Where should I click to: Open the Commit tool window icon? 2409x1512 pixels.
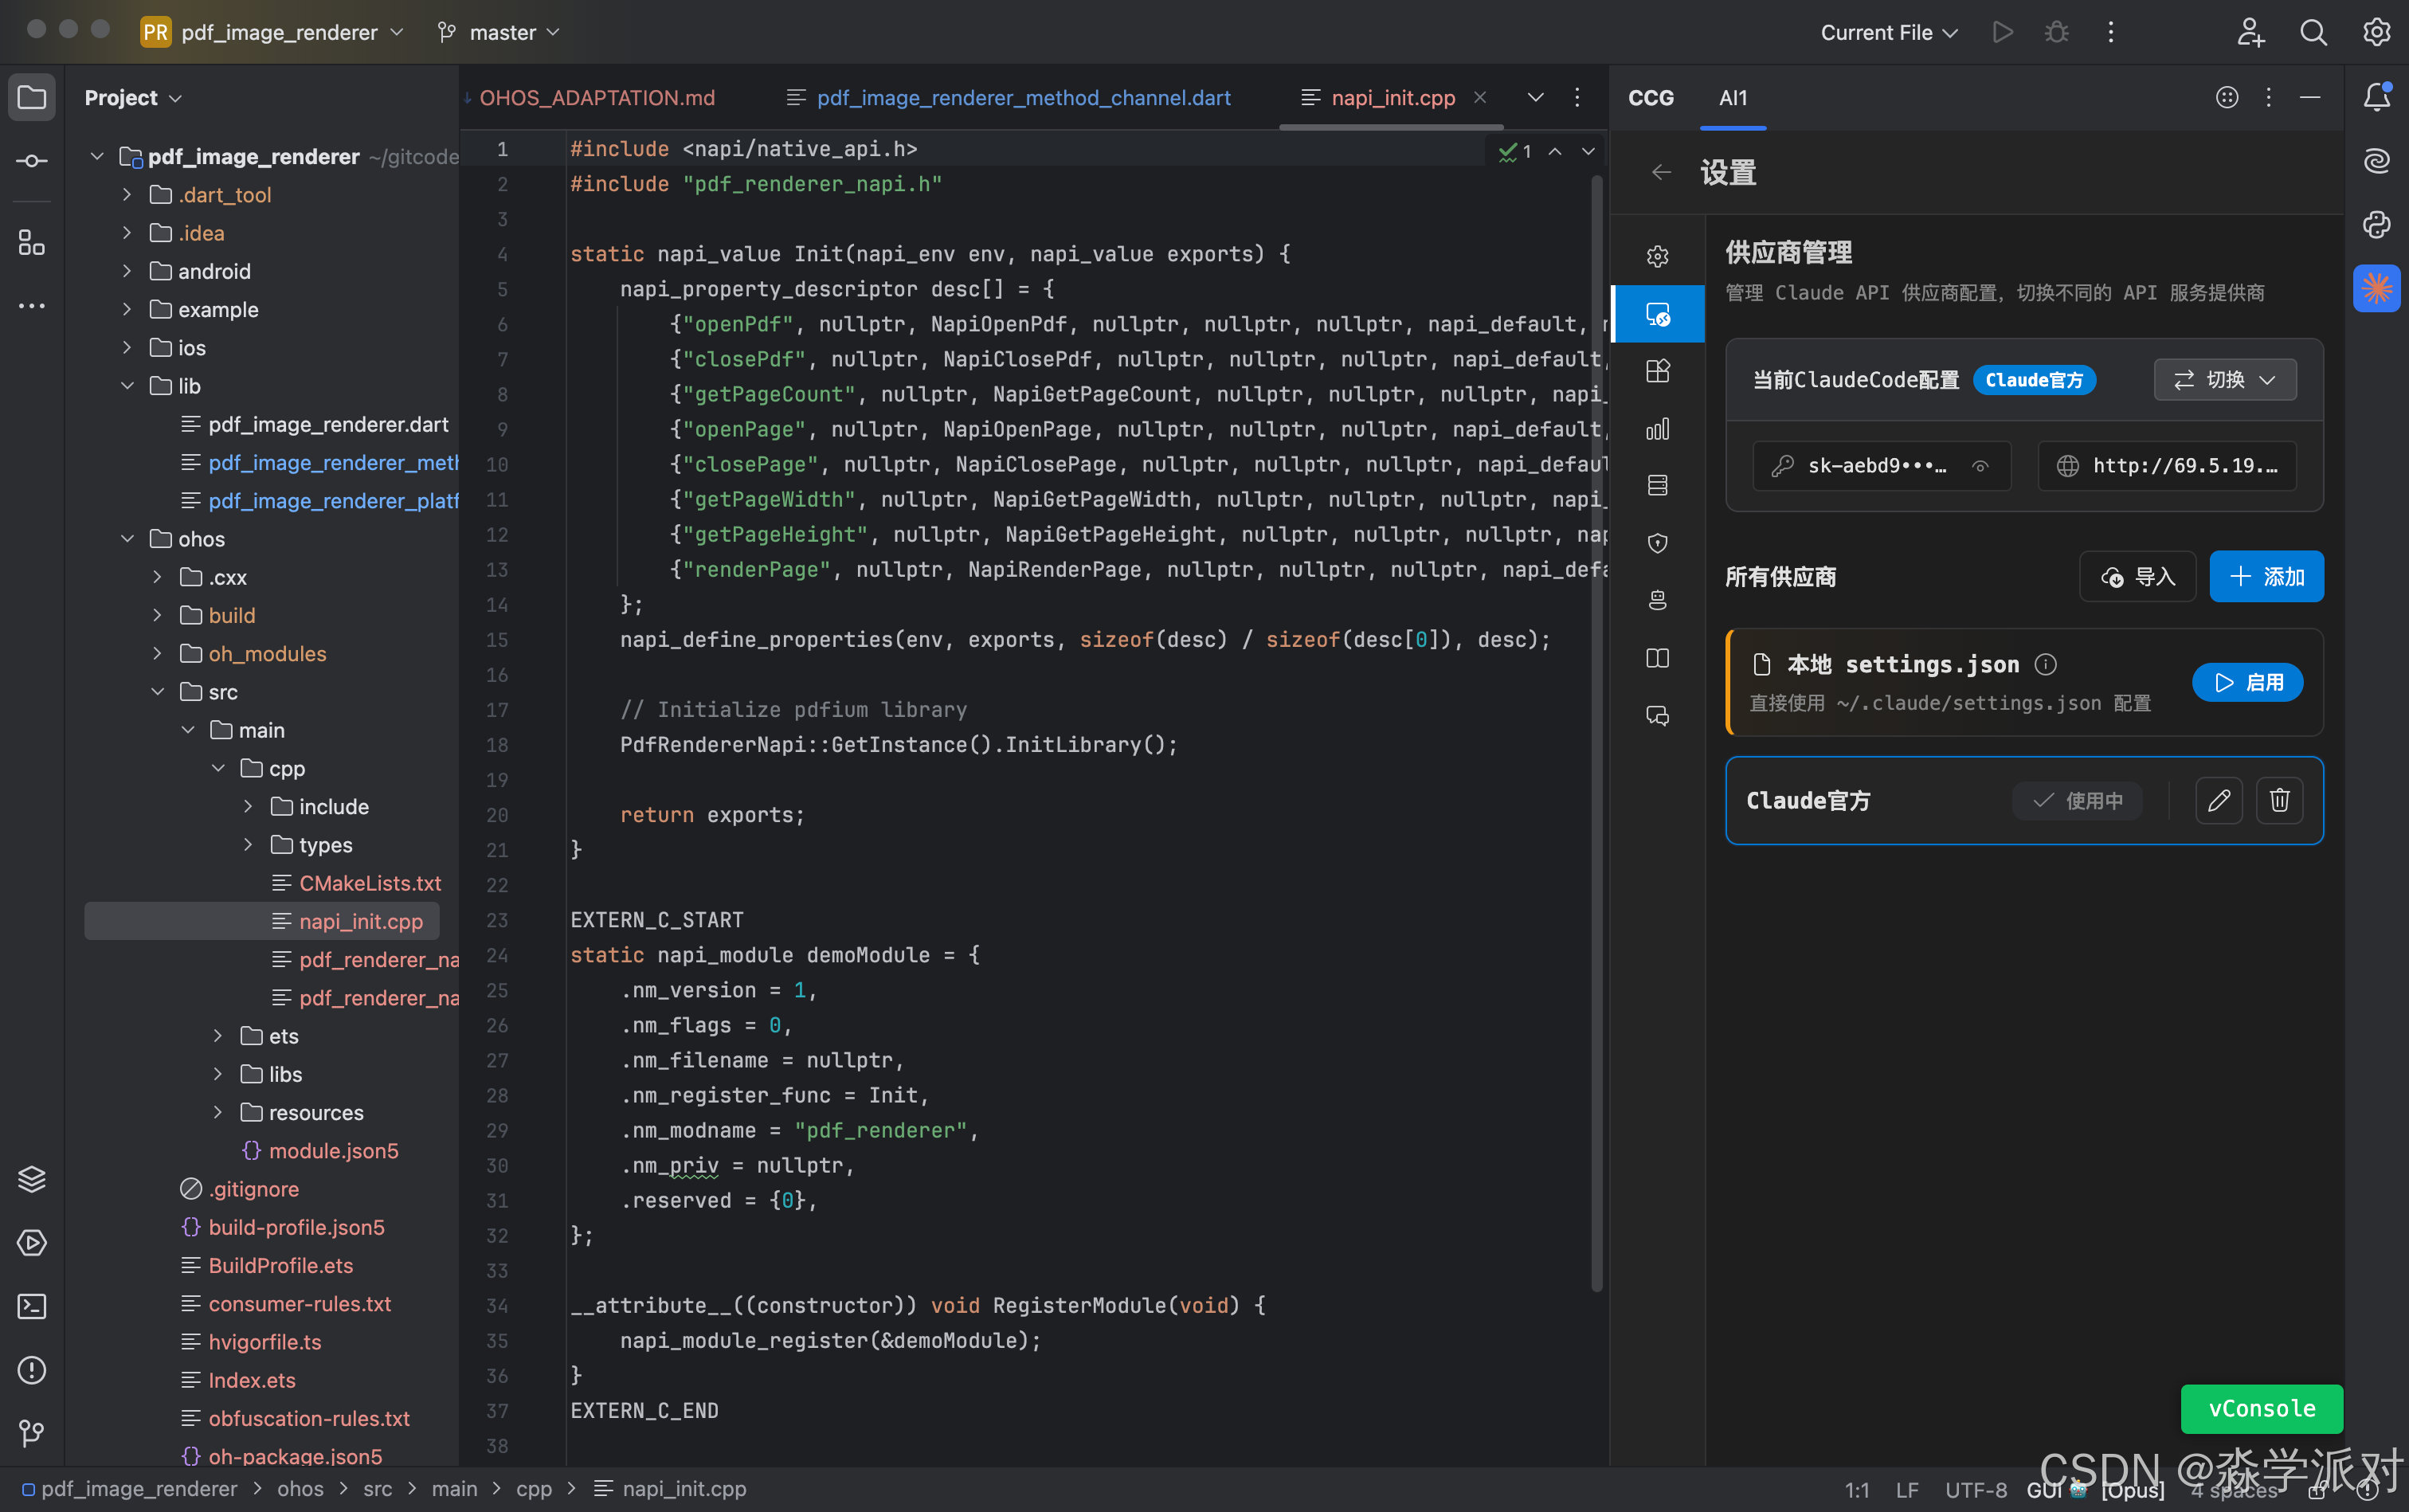32,161
